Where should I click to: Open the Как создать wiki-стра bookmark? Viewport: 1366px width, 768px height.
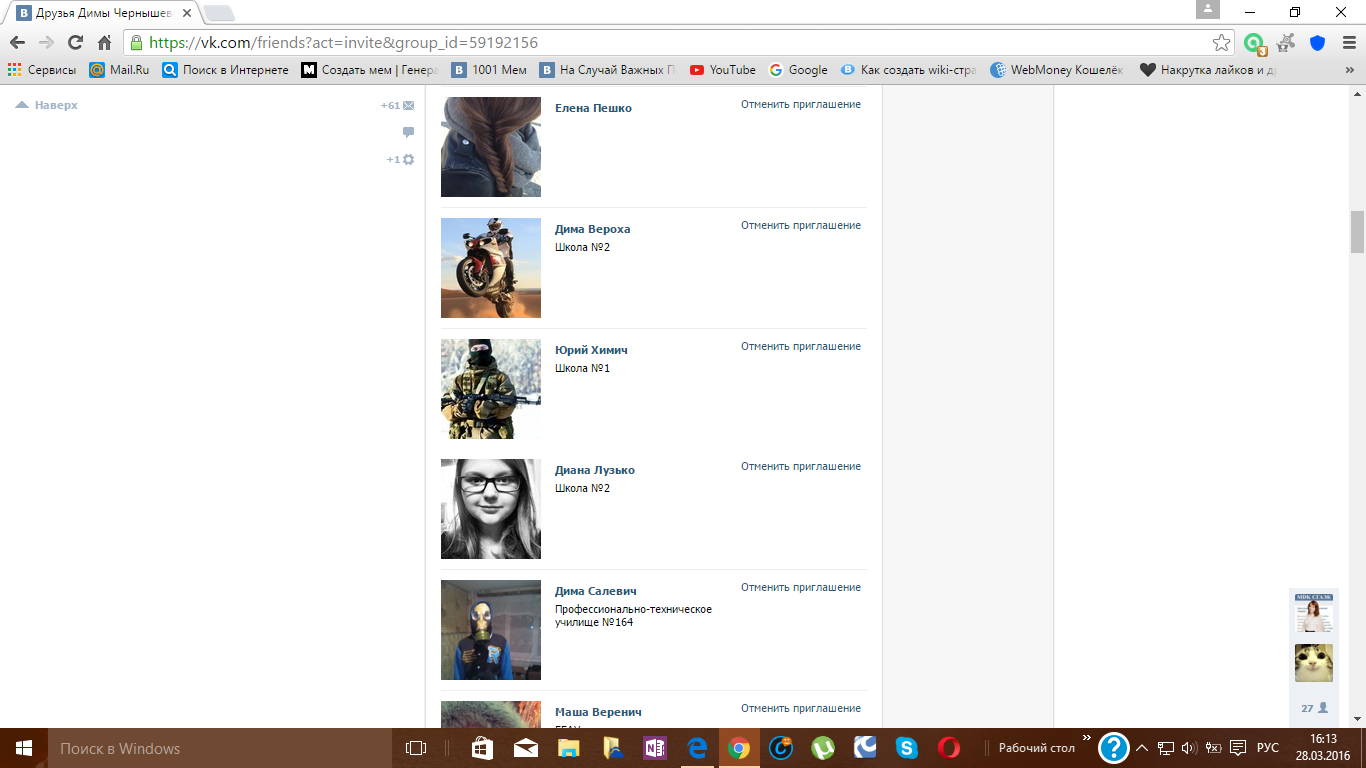coord(909,70)
